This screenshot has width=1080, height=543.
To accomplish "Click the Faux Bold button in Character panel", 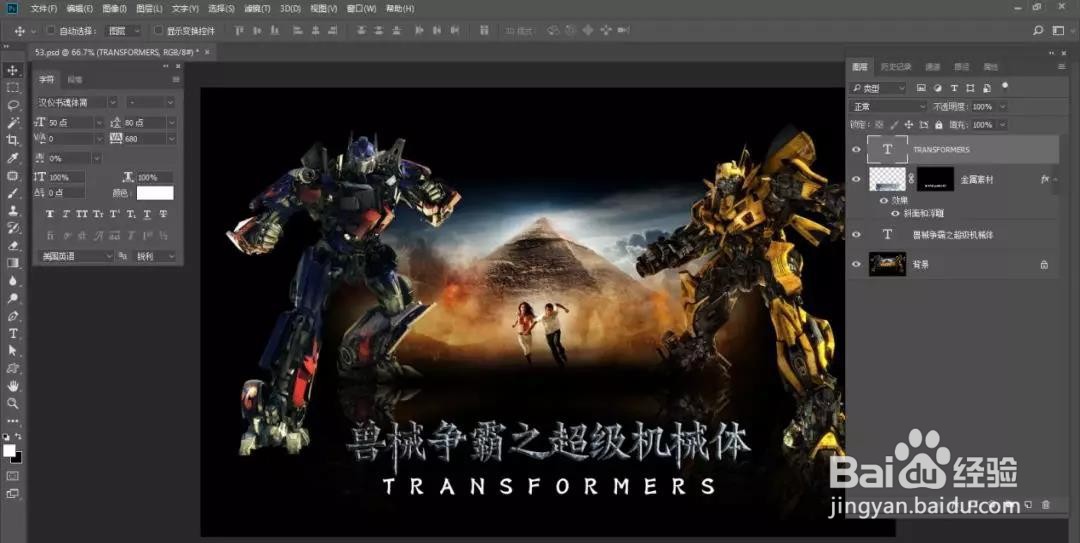I will pos(50,214).
